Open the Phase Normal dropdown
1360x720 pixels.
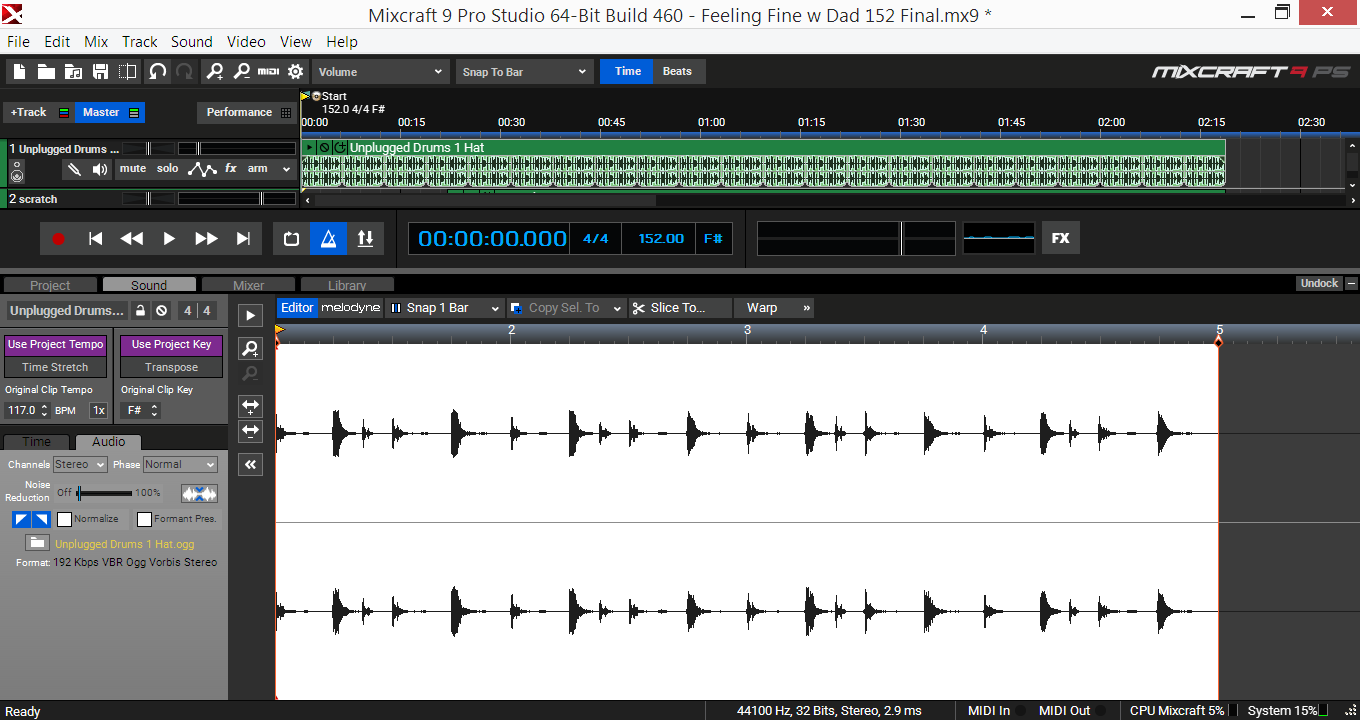(180, 465)
